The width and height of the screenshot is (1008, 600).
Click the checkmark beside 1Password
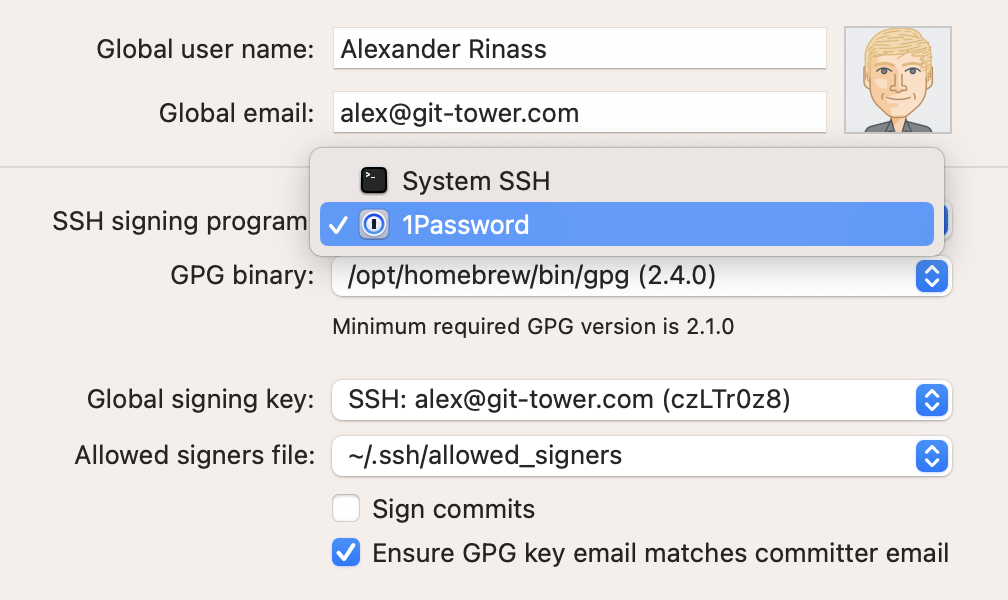coord(337,225)
